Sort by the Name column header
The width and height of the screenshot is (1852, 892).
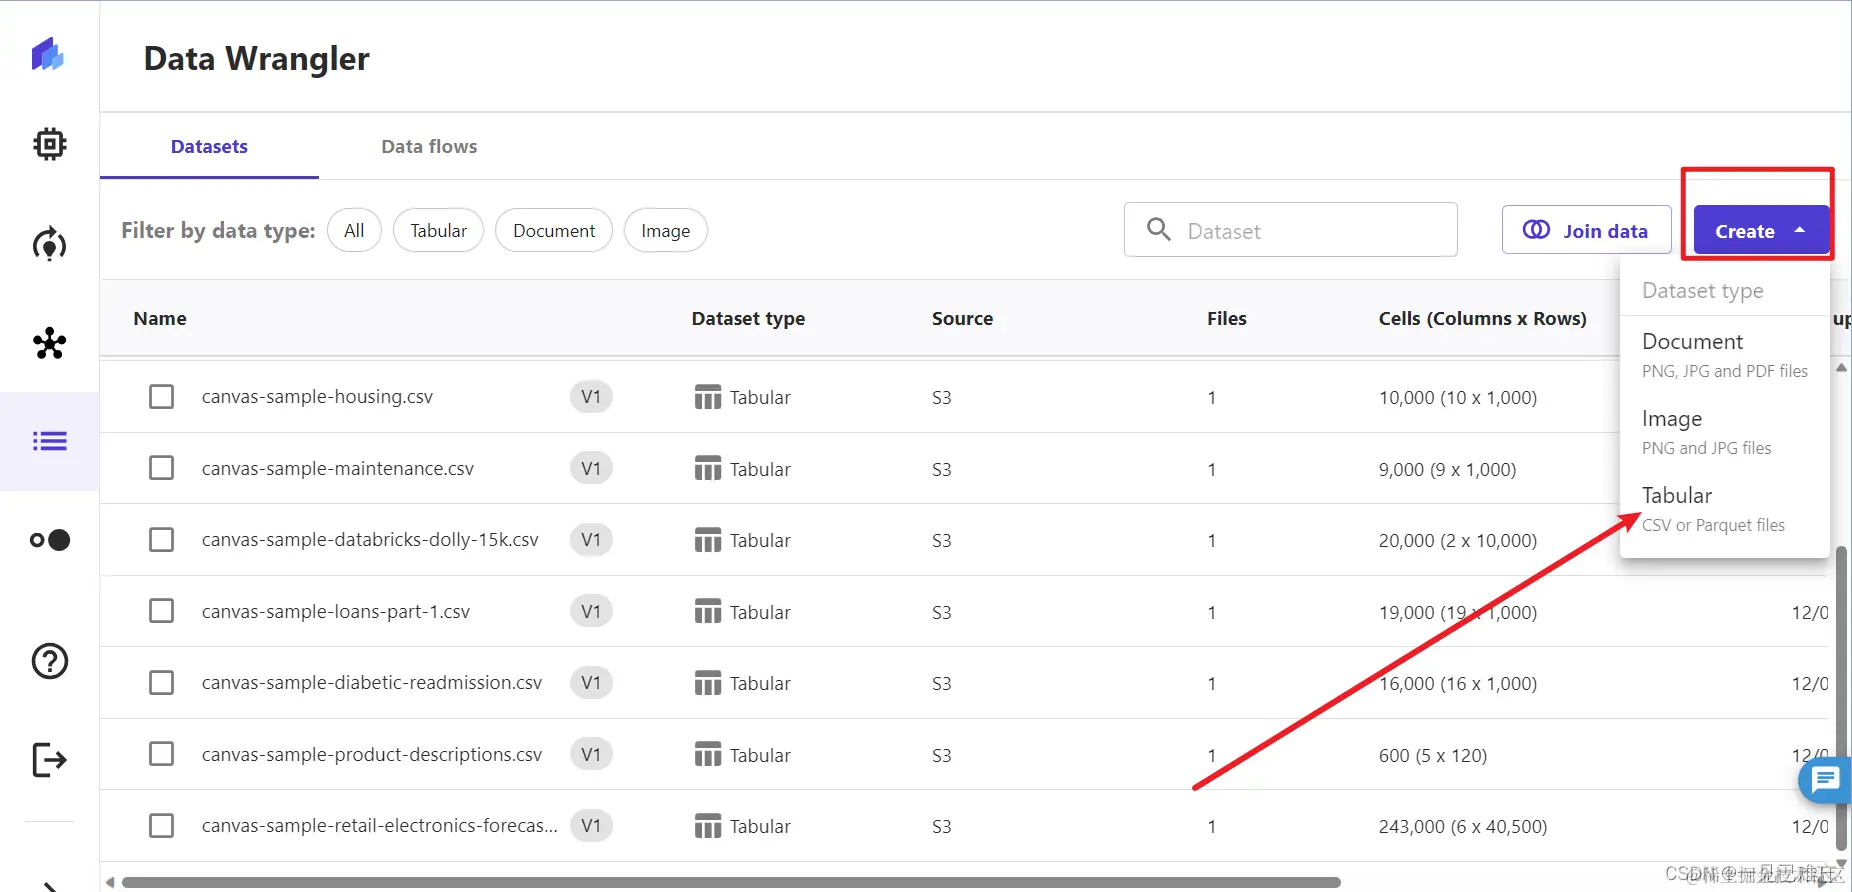pyautogui.click(x=160, y=318)
